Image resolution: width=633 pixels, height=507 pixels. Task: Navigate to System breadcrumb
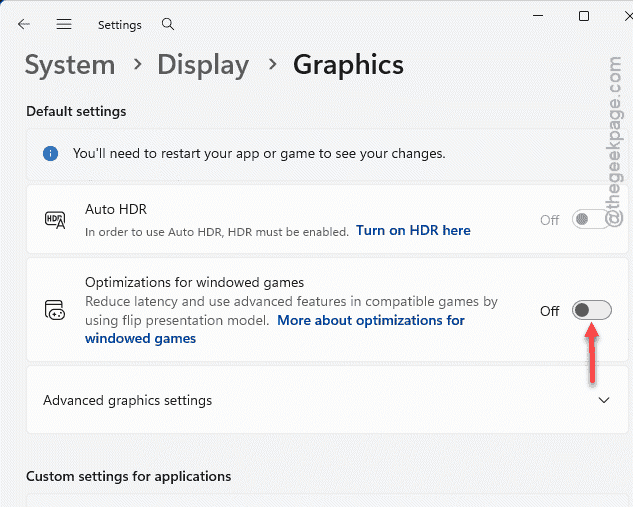coord(70,65)
